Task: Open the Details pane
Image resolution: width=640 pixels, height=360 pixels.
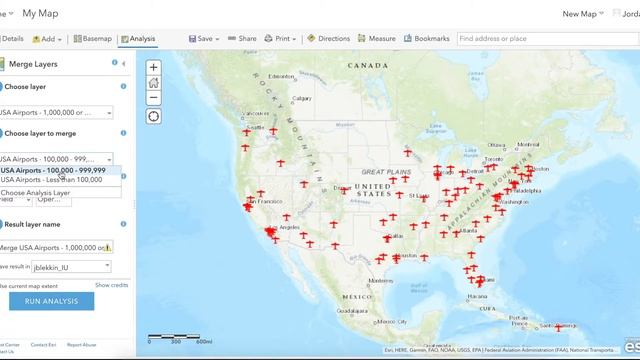Action: click(12, 39)
